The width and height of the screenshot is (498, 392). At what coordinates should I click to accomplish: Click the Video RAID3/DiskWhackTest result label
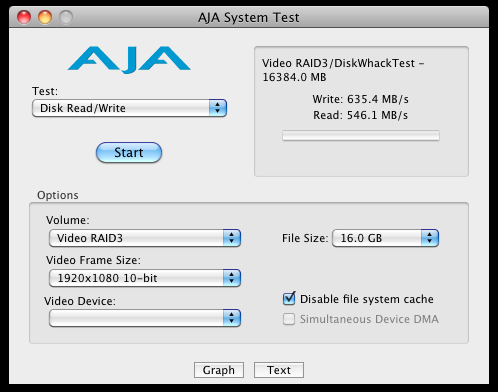pos(343,70)
